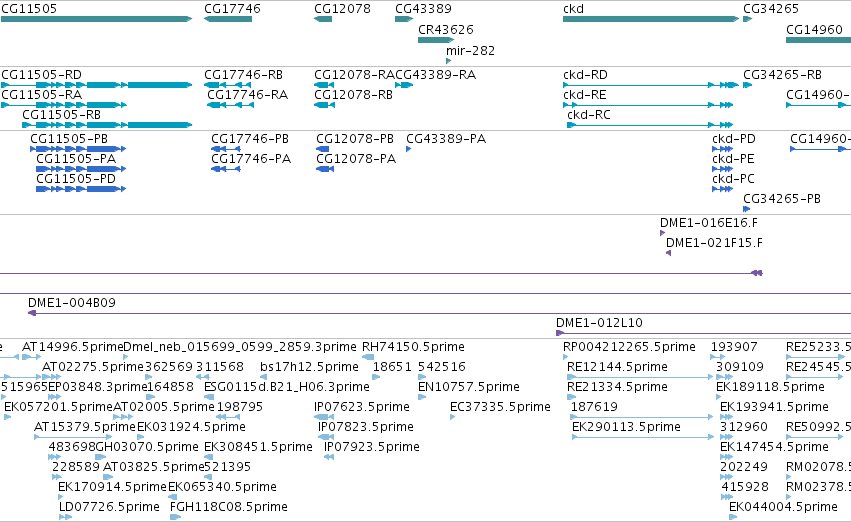Click EST EC37335.5prime
The width and height of the screenshot is (851, 522).
(453, 417)
